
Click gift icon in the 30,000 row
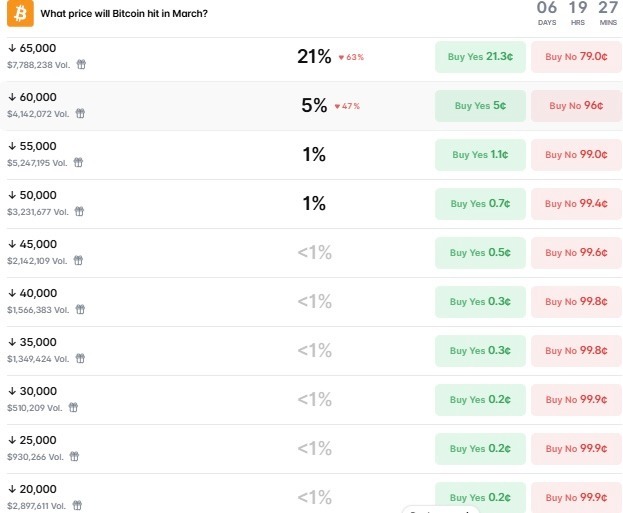click(72, 407)
